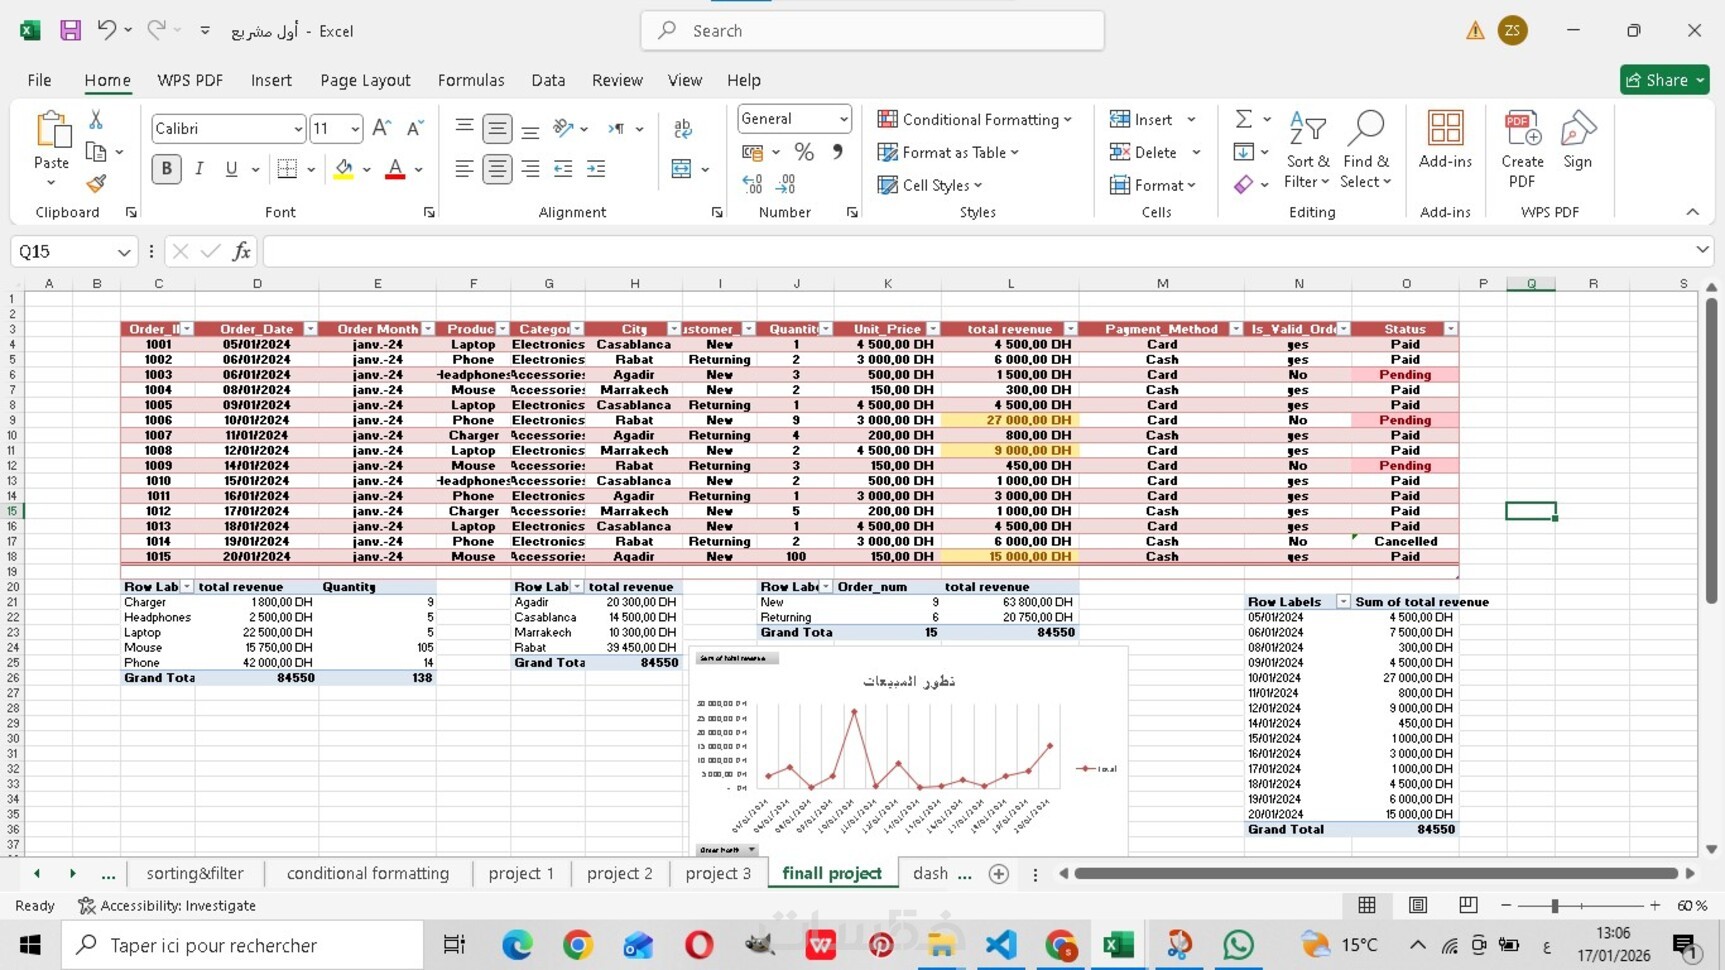Click the horizontal sheet scrollbar
The height and width of the screenshot is (970, 1725).
pyautogui.click(x=1376, y=873)
